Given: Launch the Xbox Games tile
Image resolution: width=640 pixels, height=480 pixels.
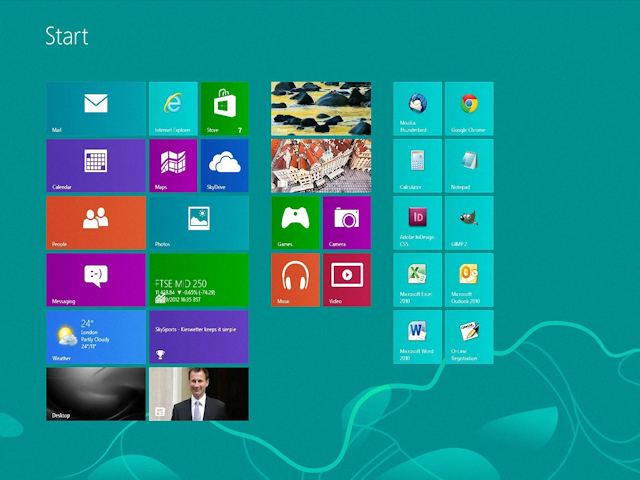Looking at the screenshot, I should click(295, 222).
